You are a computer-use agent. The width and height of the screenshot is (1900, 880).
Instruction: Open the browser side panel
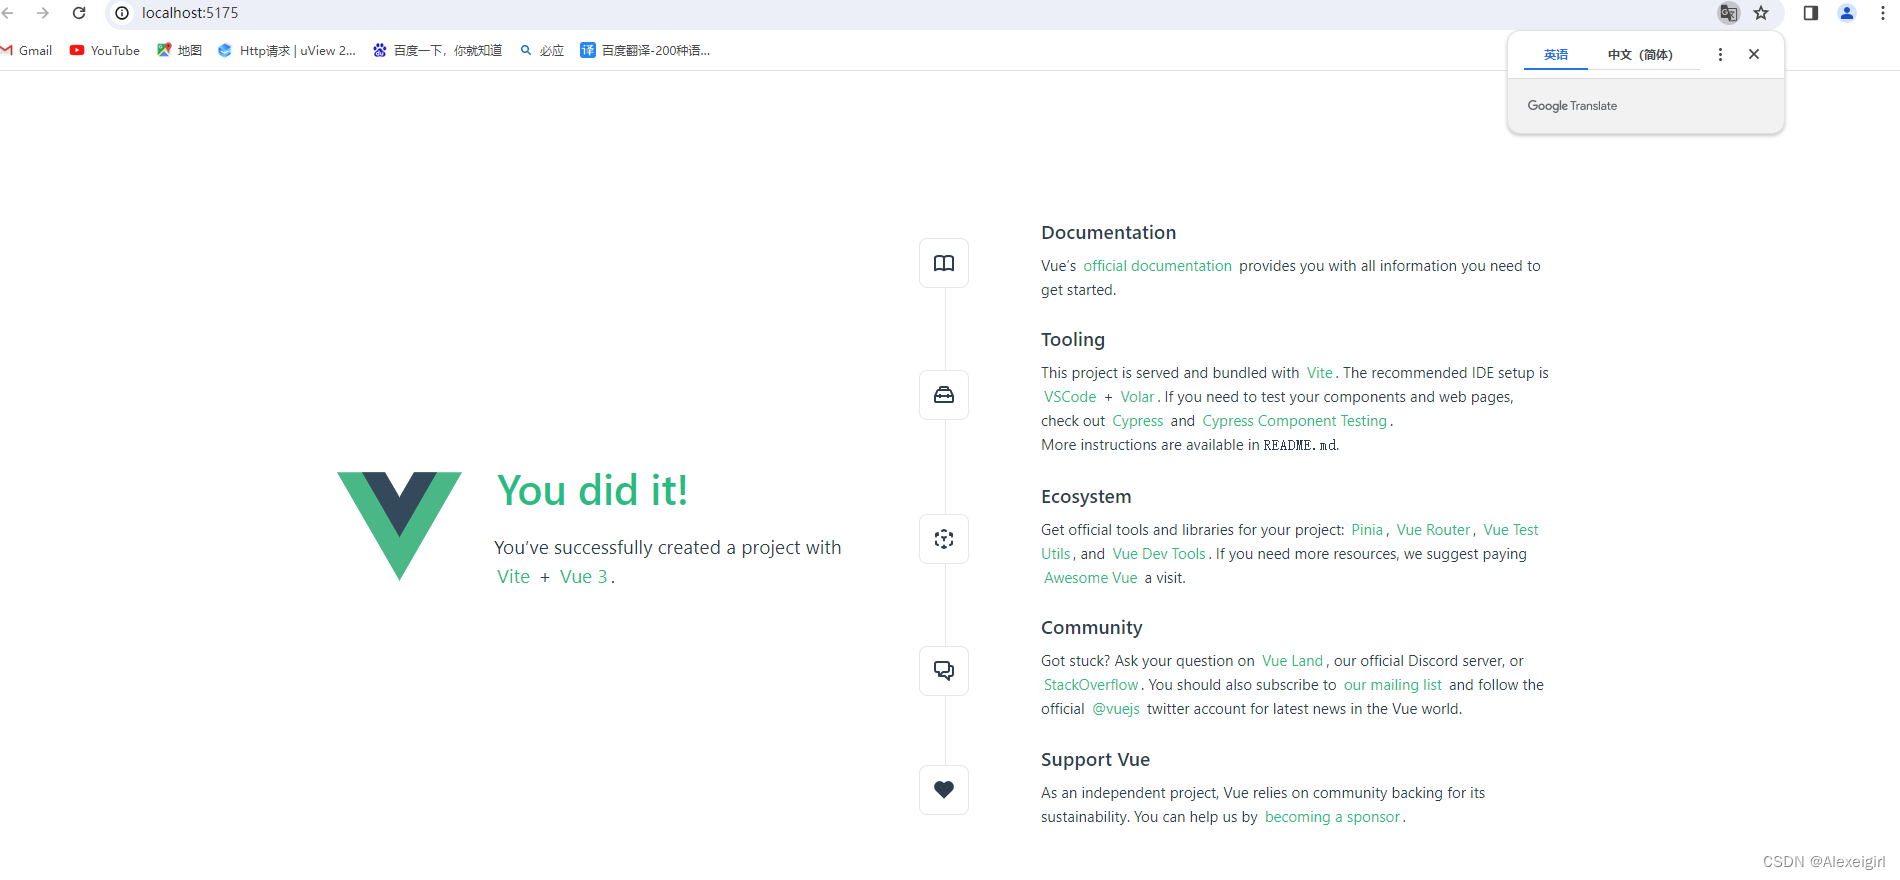pos(1811,13)
